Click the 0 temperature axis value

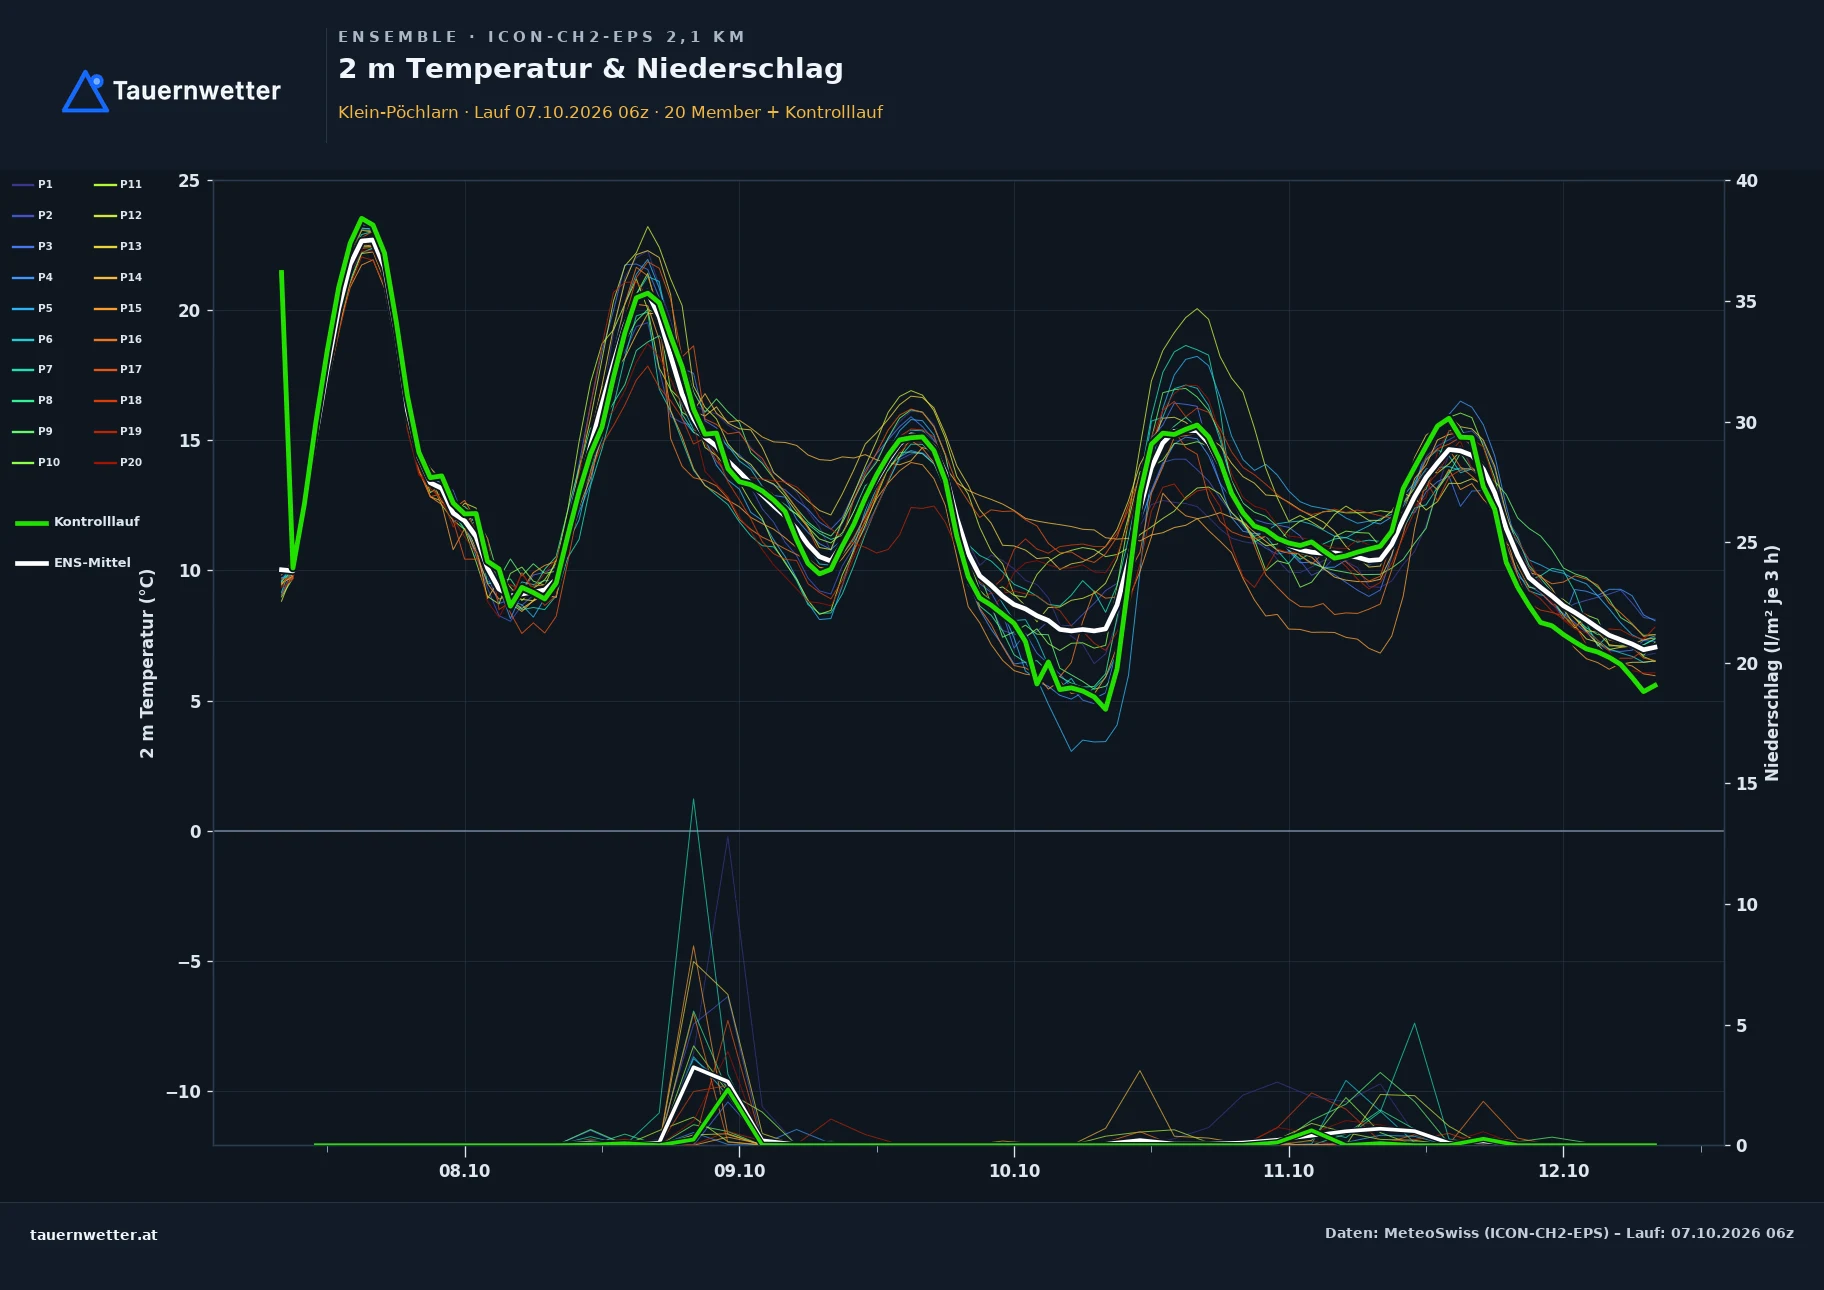pos(195,832)
